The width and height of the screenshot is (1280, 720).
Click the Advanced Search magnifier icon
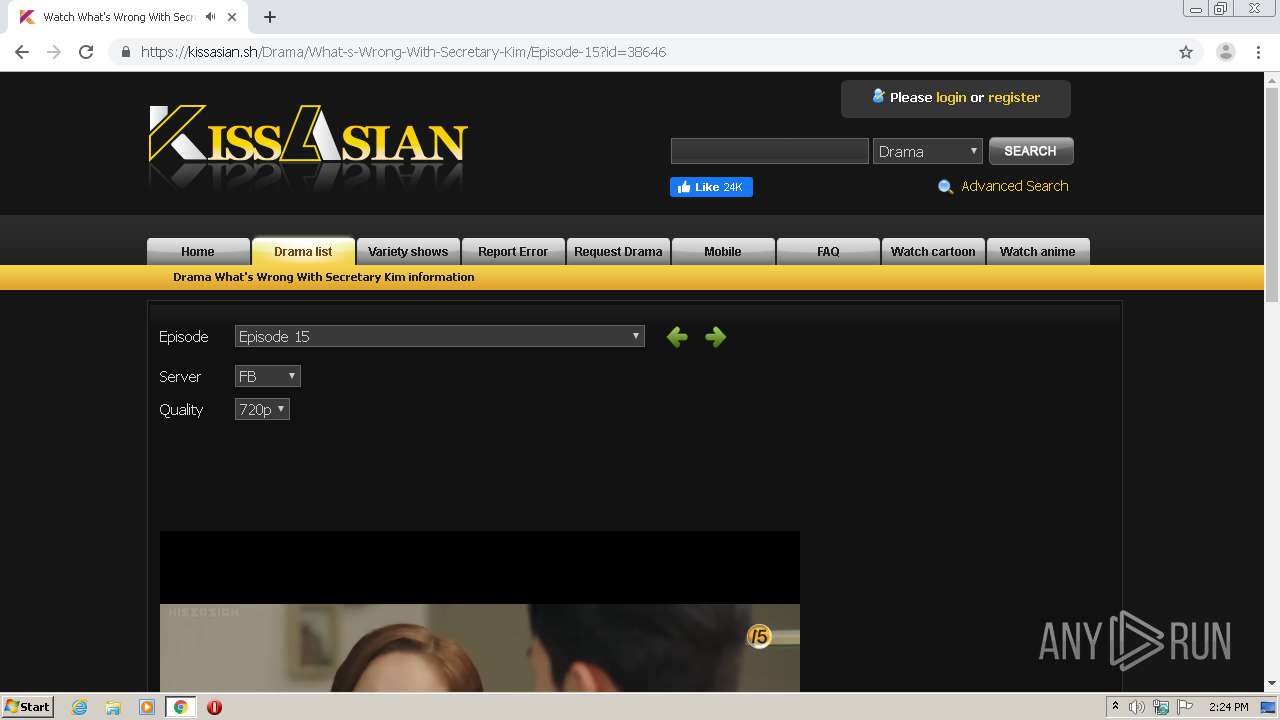(x=945, y=187)
